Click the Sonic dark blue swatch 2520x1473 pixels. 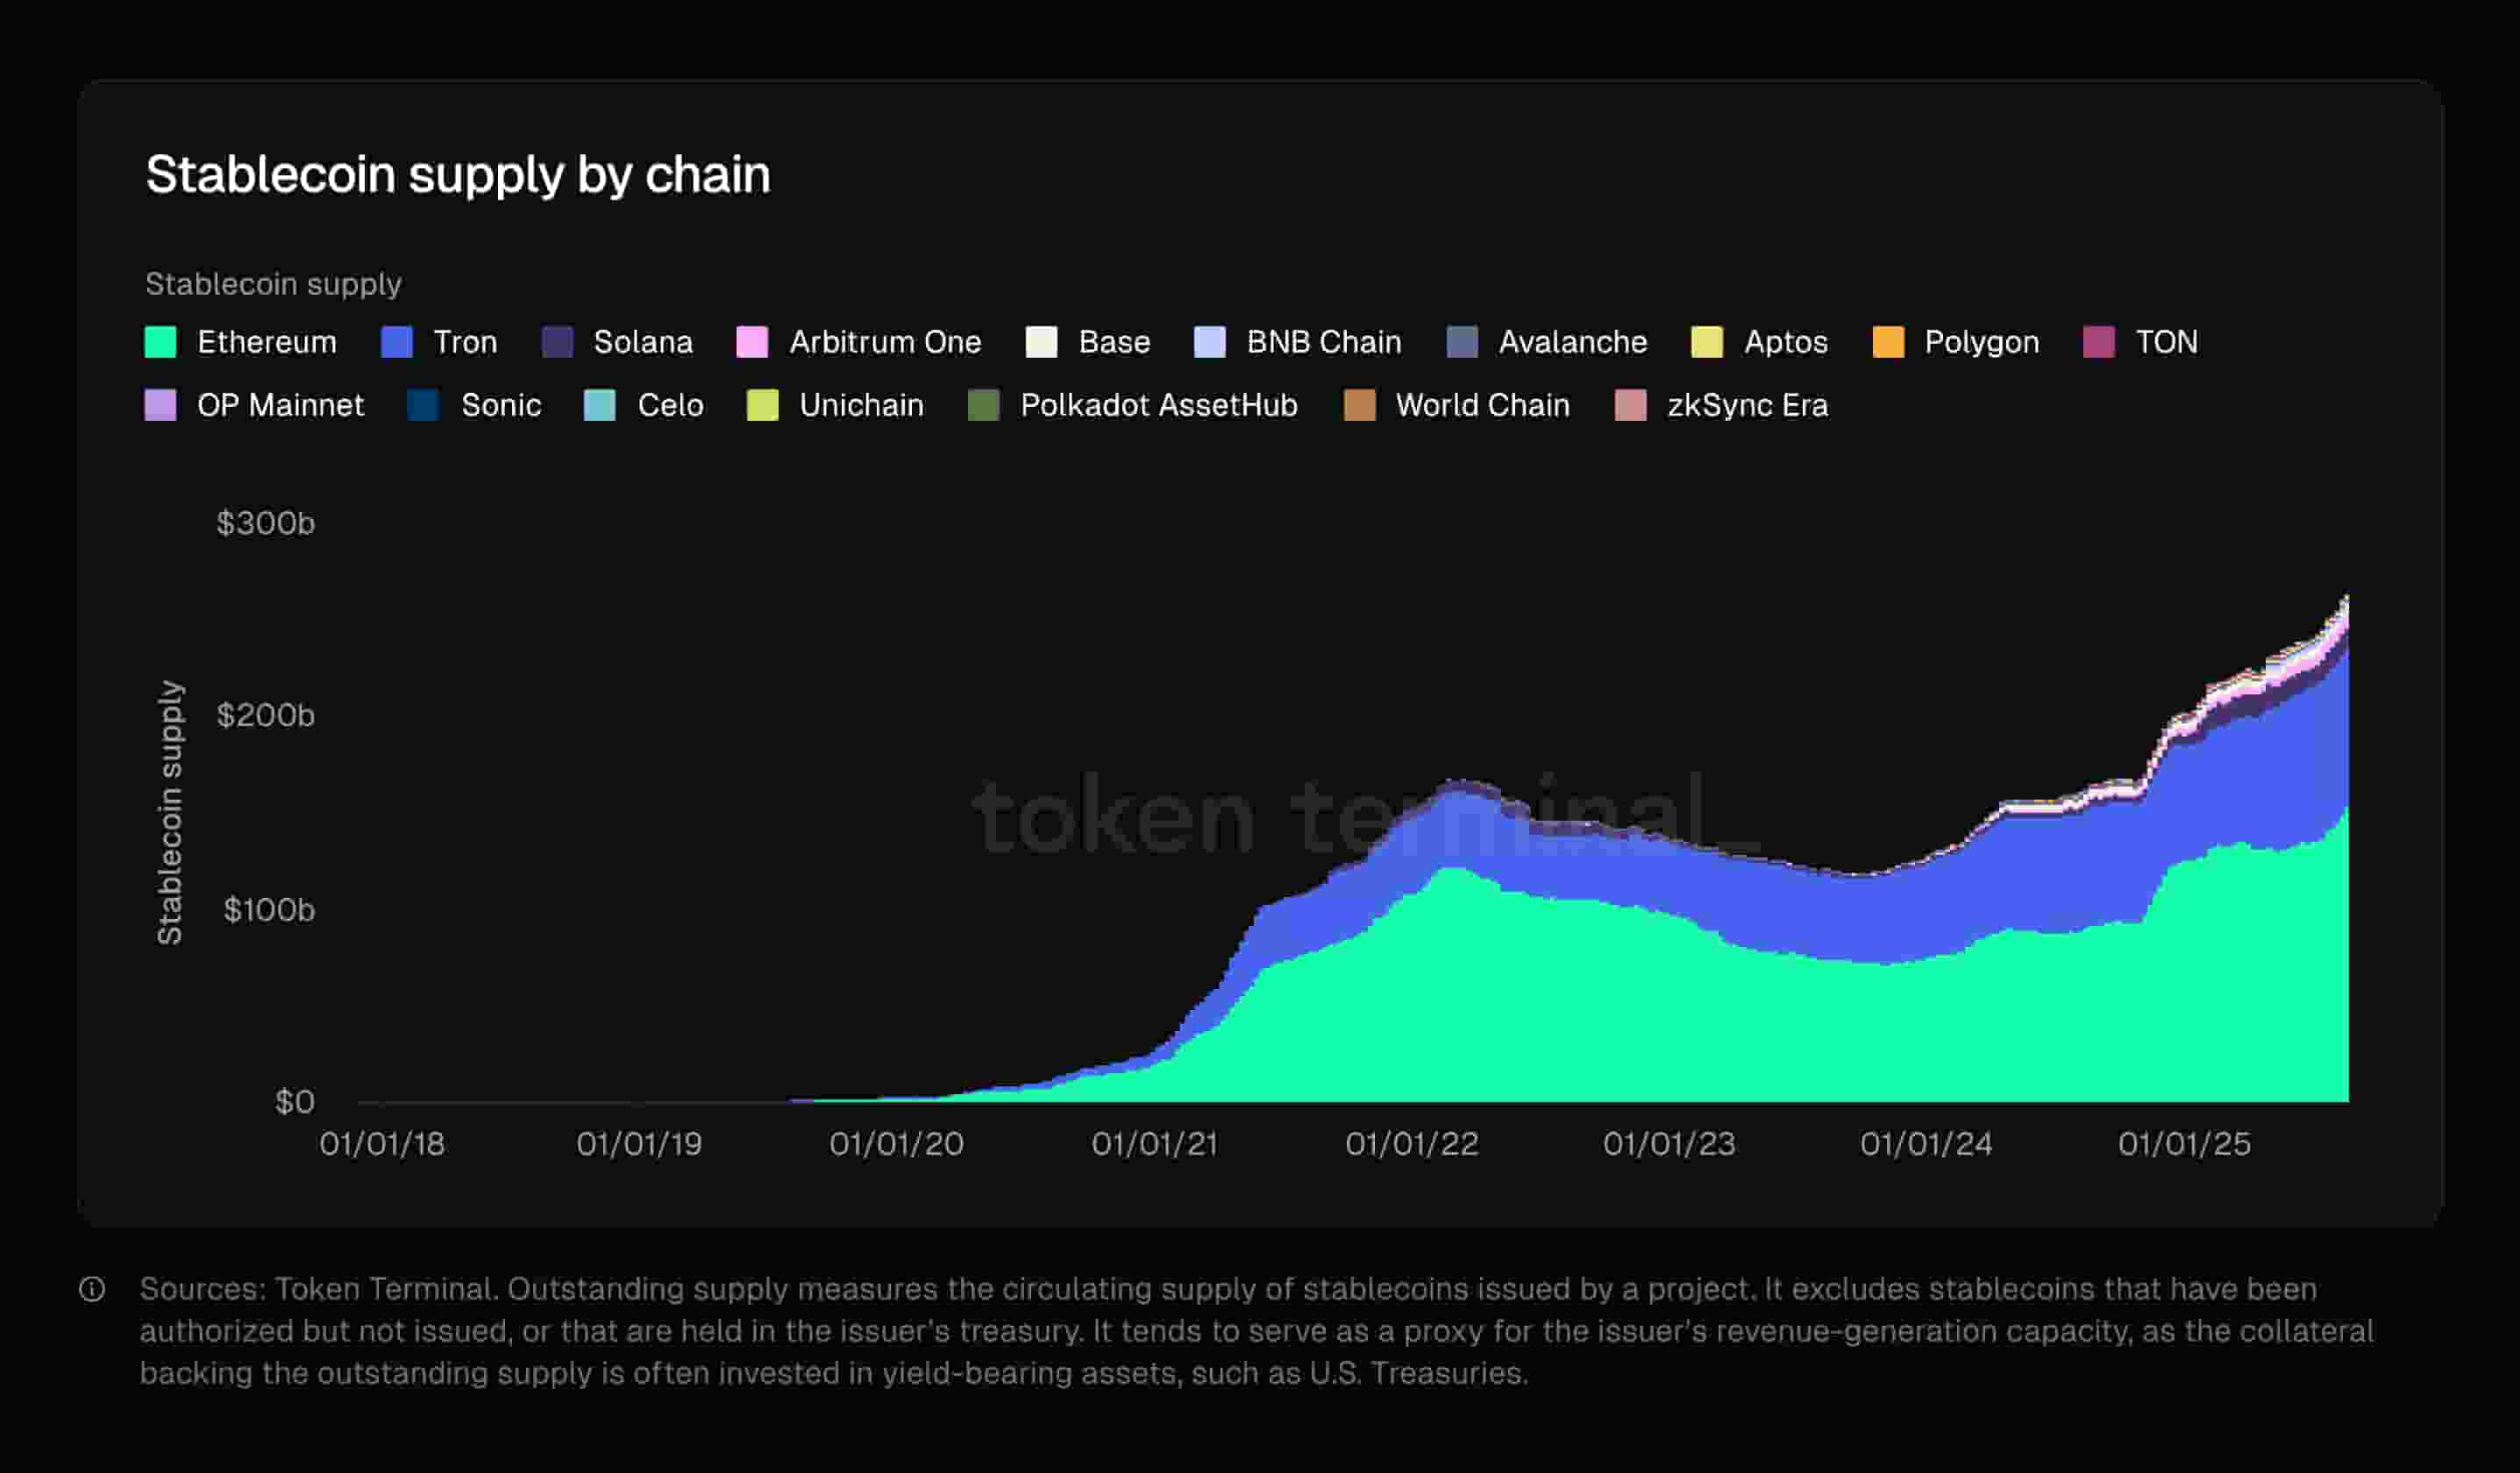click(423, 405)
